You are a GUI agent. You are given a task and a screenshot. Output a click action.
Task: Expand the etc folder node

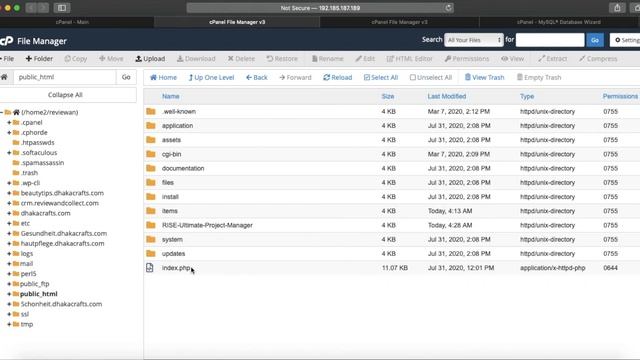(9, 223)
